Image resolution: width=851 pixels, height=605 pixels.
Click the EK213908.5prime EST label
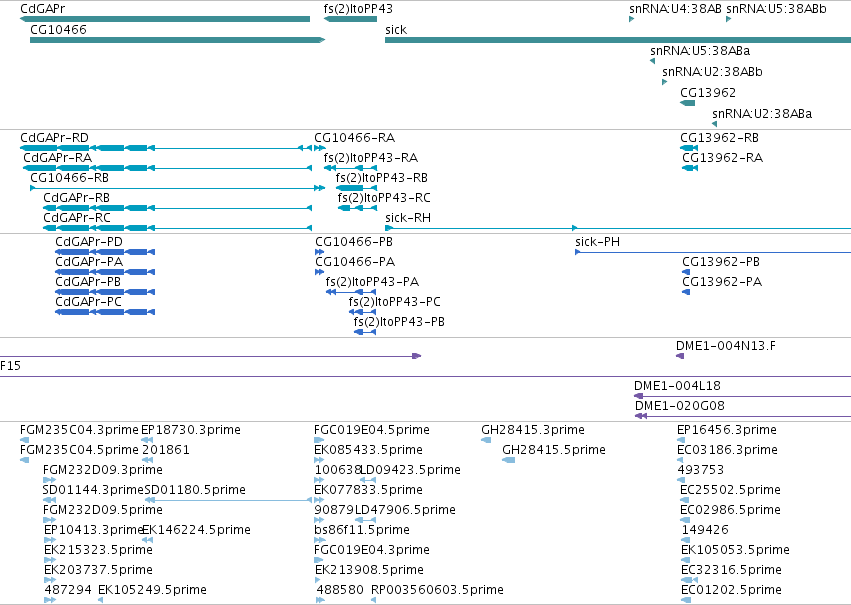[x=369, y=571]
